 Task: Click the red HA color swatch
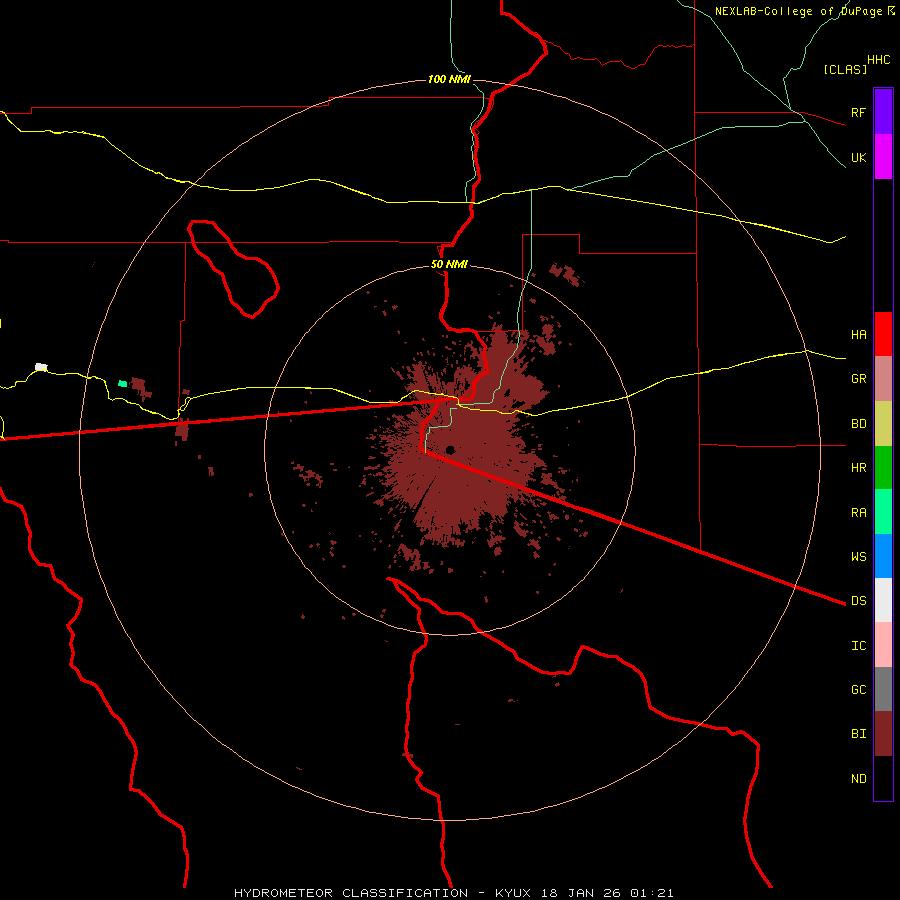click(x=883, y=334)
